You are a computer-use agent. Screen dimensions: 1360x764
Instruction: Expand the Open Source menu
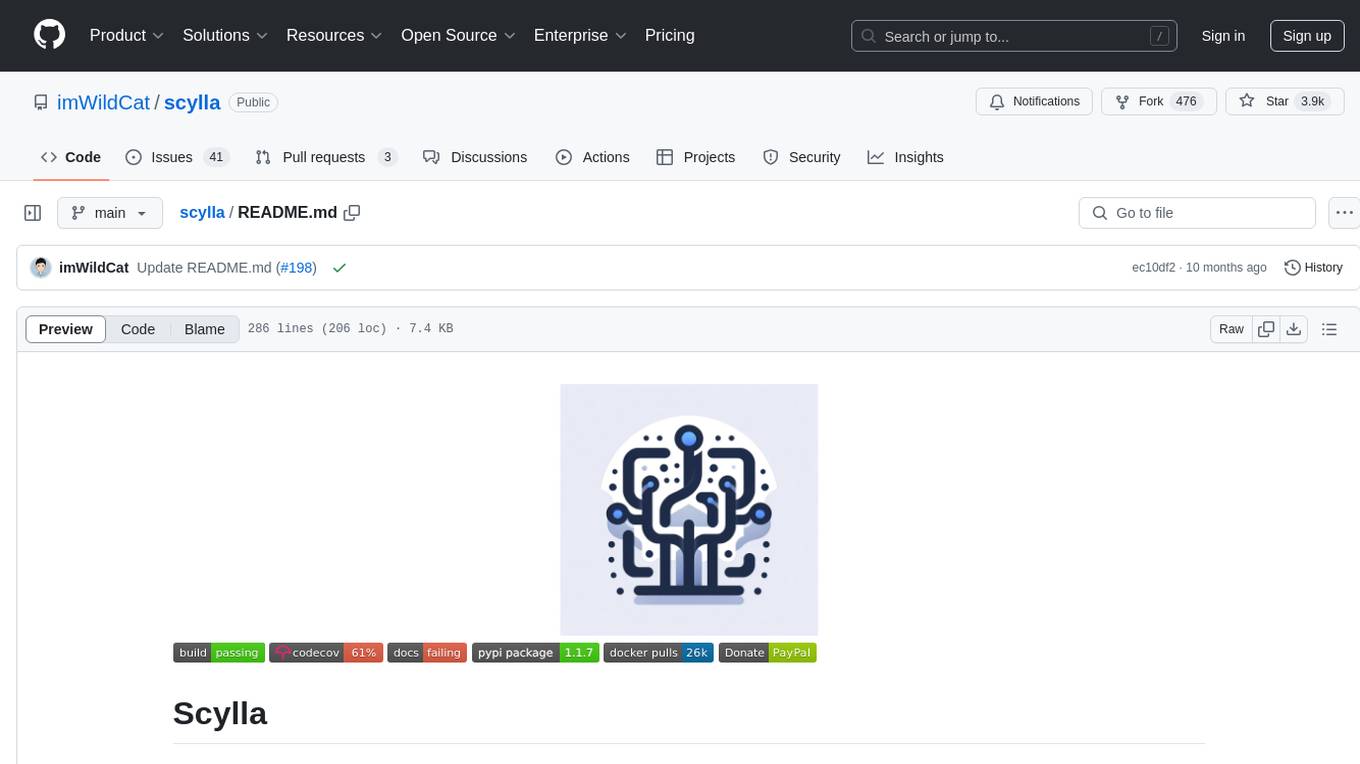(458, 35)
